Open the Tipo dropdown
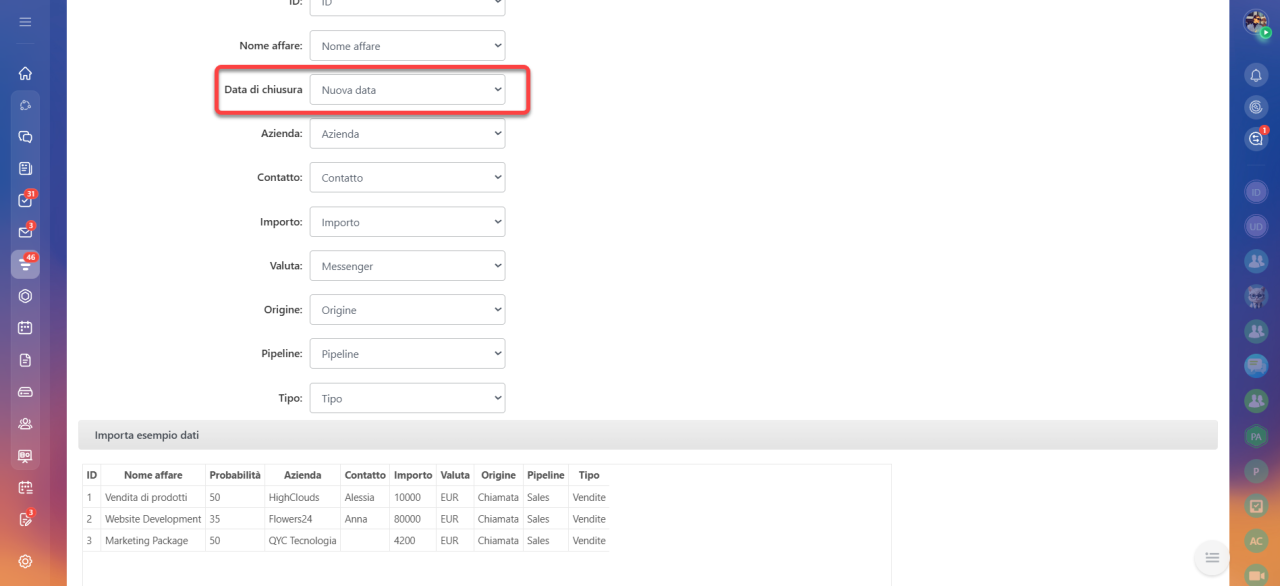The width and height of the screenshot is (1280, 586). (x=407, y=398)
